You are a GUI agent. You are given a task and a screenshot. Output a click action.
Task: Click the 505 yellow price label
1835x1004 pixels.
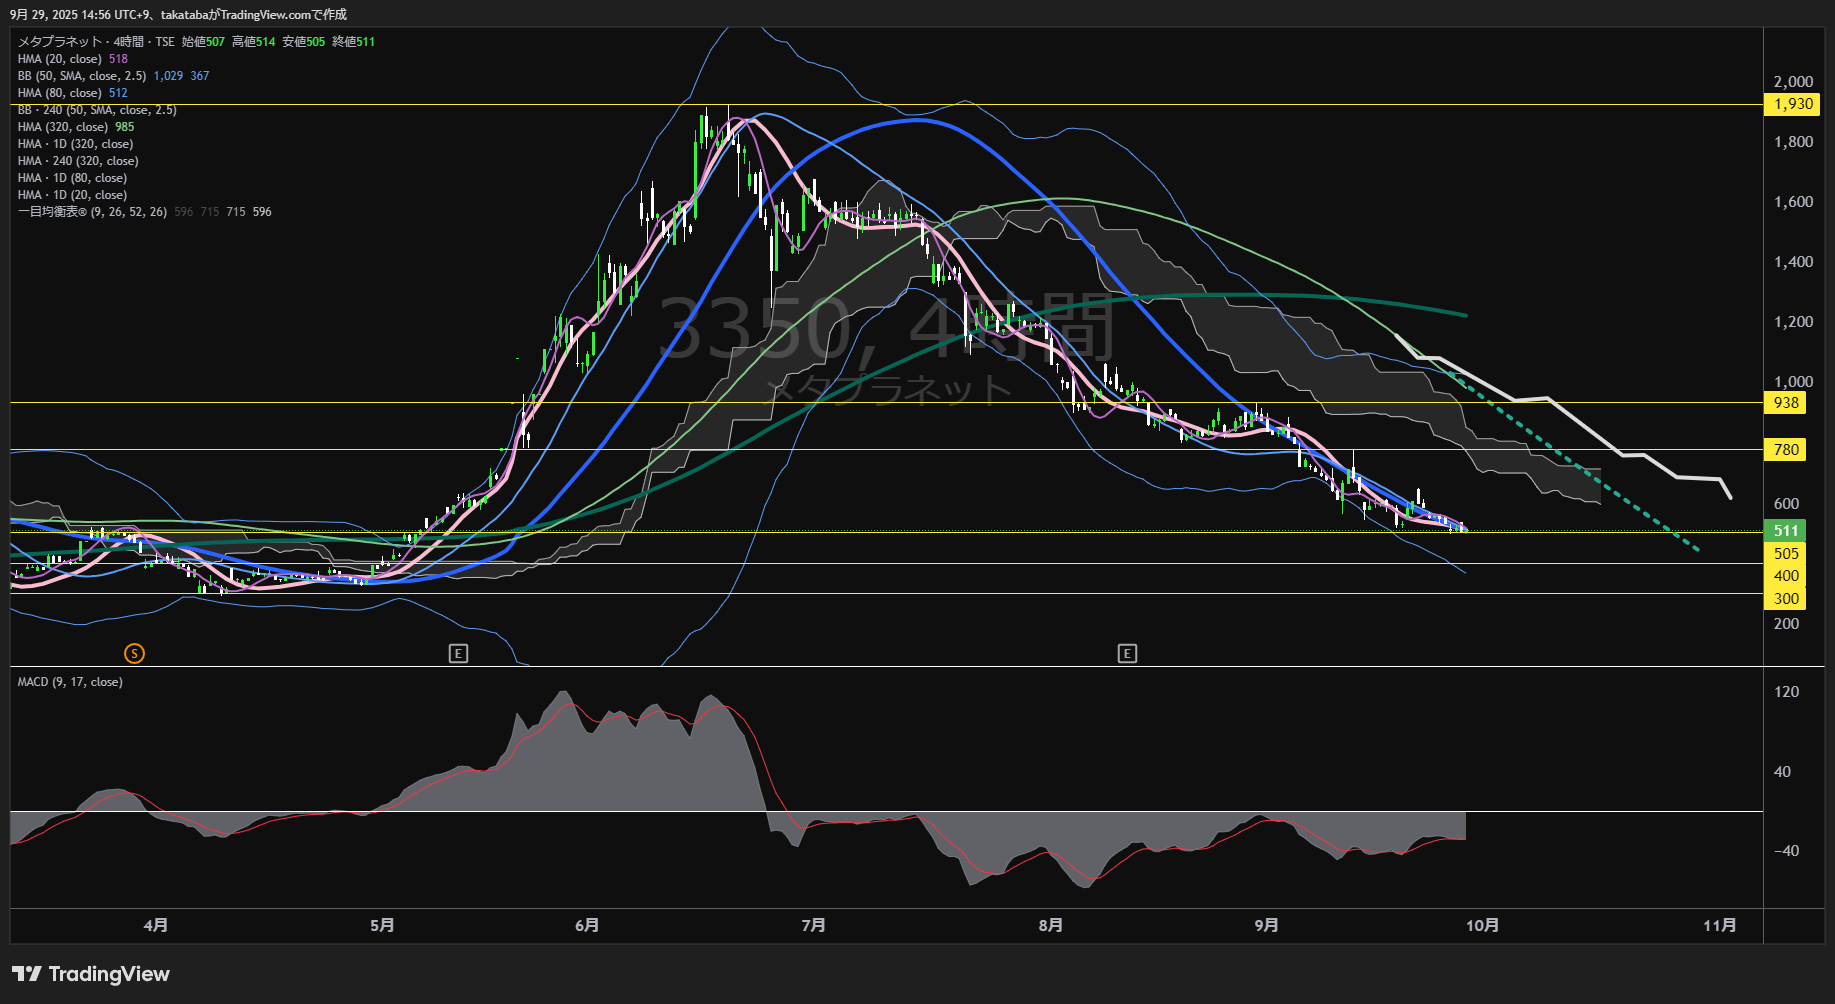pyautogui.click(x=1786, y=554)
